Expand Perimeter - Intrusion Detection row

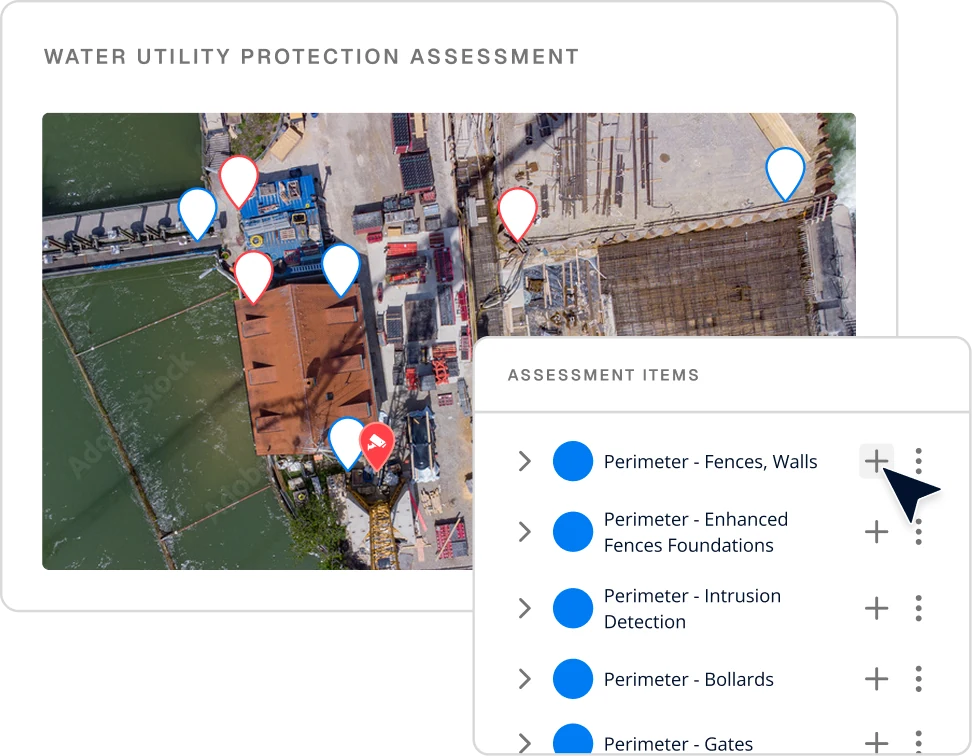[x=525, y=609]
